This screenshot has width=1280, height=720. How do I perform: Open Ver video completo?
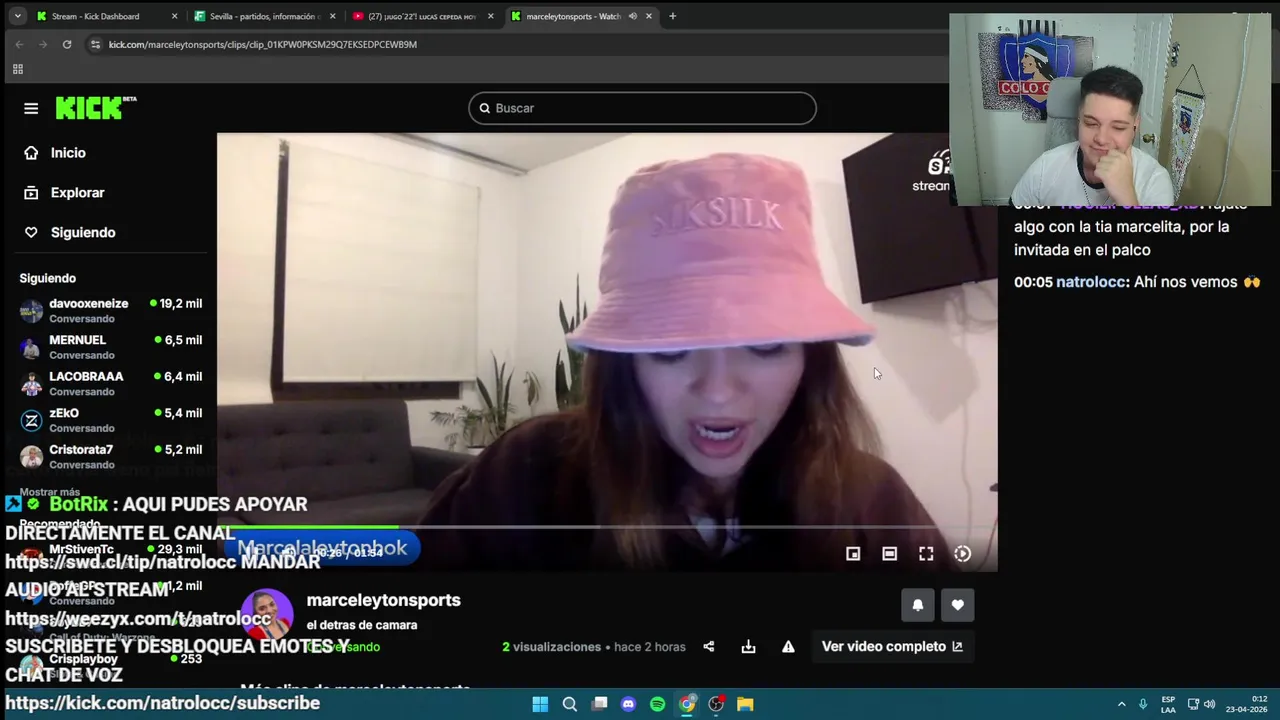pyautogui.click(x=892, y=647)
